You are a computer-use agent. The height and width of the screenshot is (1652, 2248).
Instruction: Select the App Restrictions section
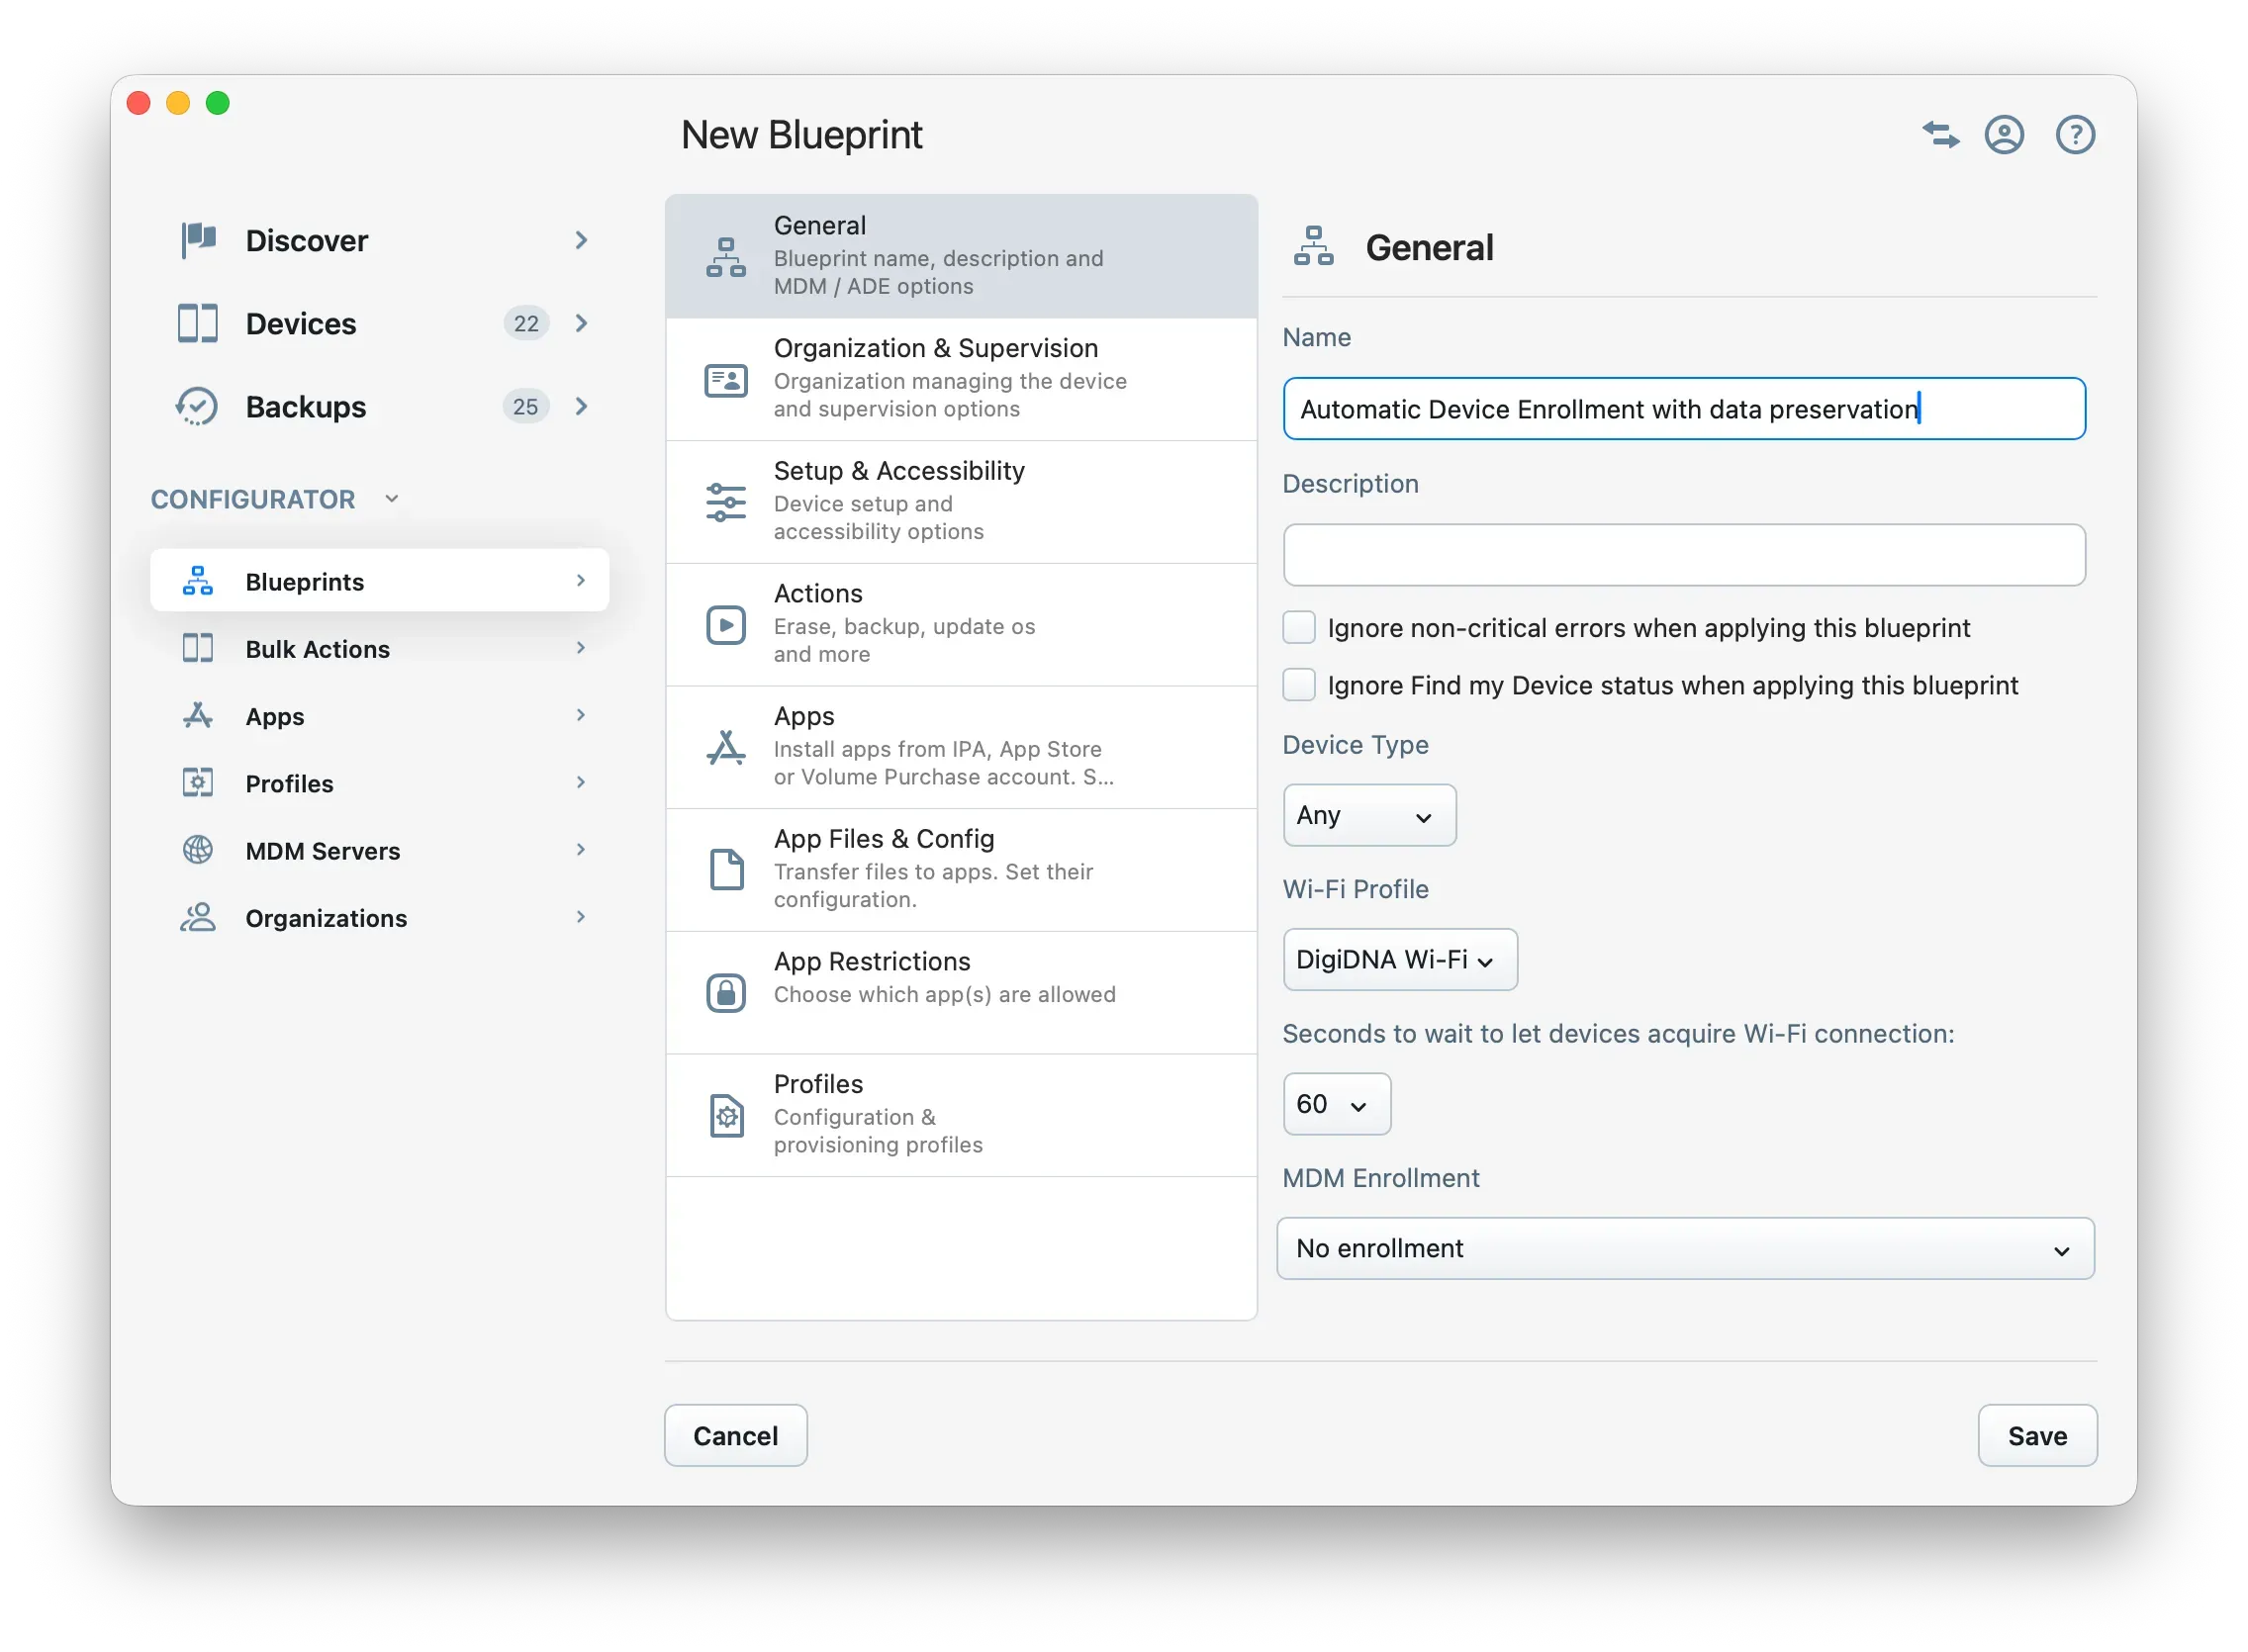(961, 993)
